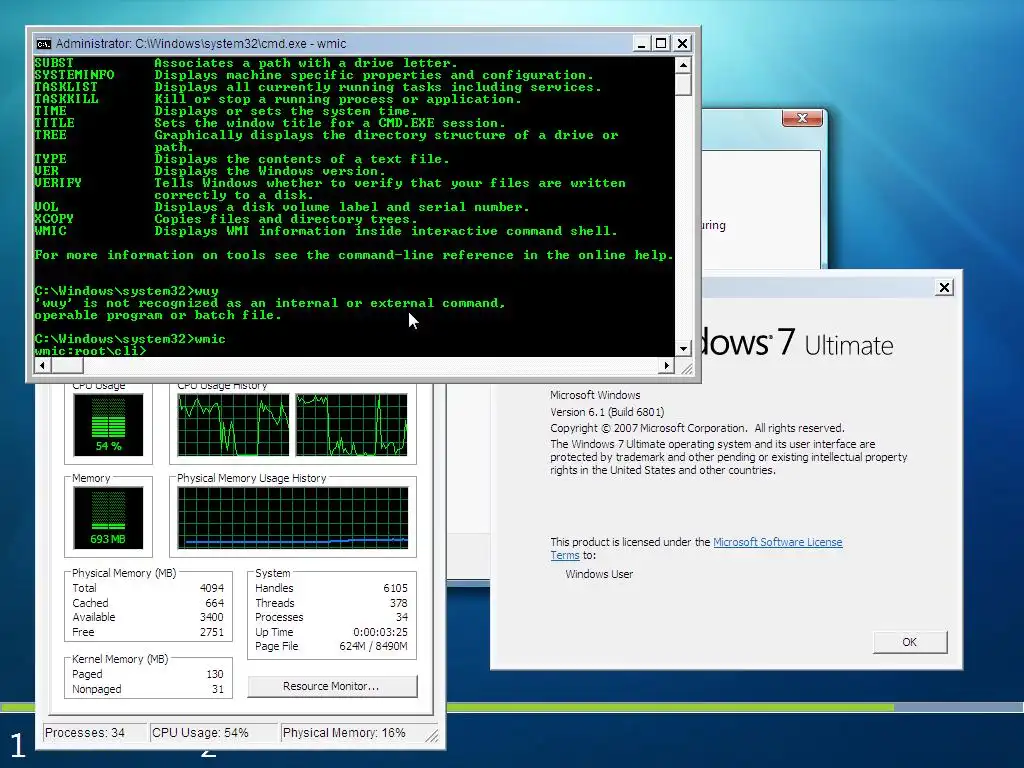Screen dimensions: 1024x768
Task: Click the Windows User licensee name
Action: click(599, 574)
